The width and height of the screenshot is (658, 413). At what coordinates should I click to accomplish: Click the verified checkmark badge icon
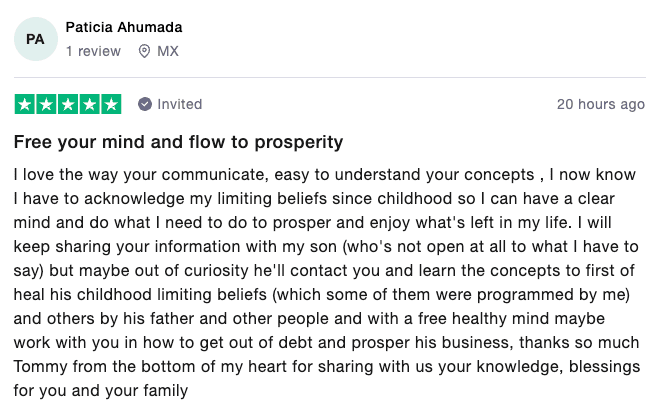tap(145, 104)
